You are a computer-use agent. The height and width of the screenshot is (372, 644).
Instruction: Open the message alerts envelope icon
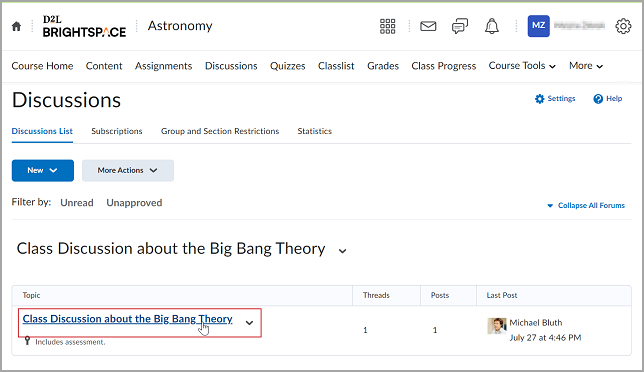coord(428,26)
